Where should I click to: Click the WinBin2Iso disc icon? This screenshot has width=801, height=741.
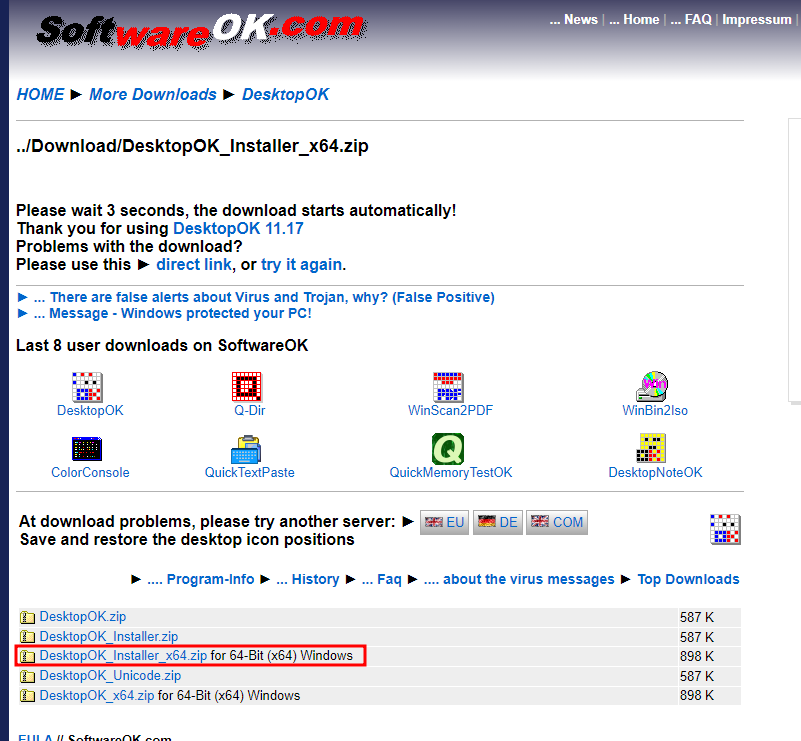pos(652,387)
